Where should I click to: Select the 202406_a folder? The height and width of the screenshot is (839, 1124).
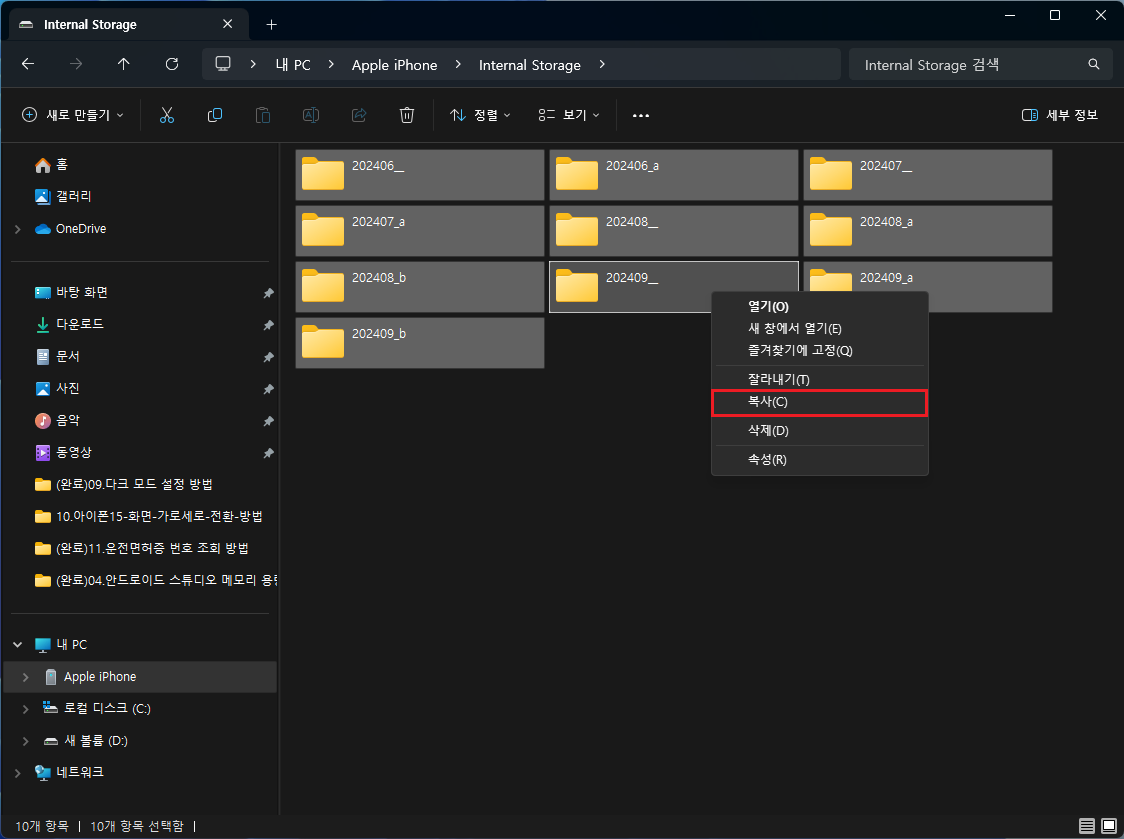[674, 175]
